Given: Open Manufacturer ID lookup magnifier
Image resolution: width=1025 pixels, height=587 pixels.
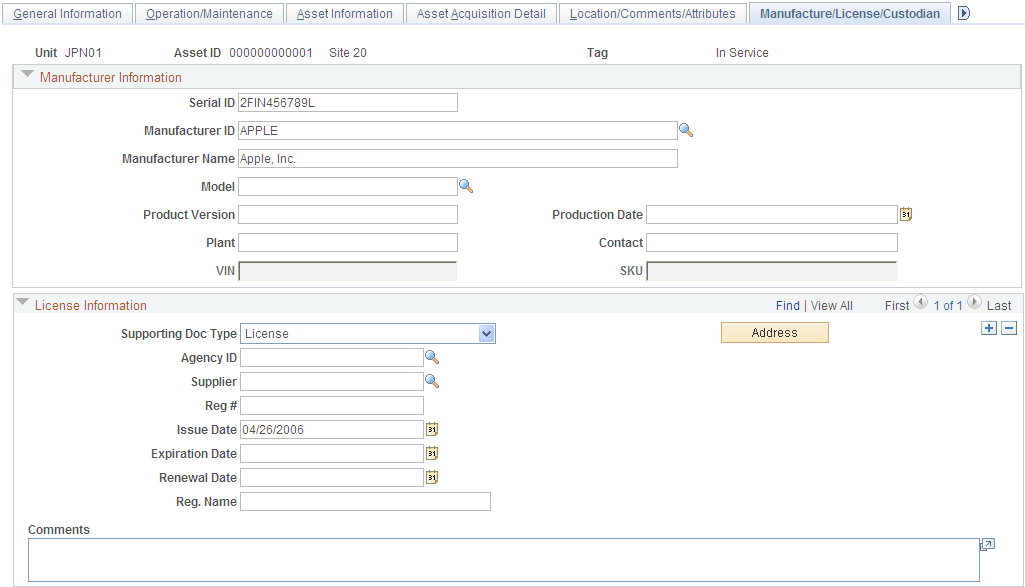Looking at the screenshot, I should coord(686,131).
